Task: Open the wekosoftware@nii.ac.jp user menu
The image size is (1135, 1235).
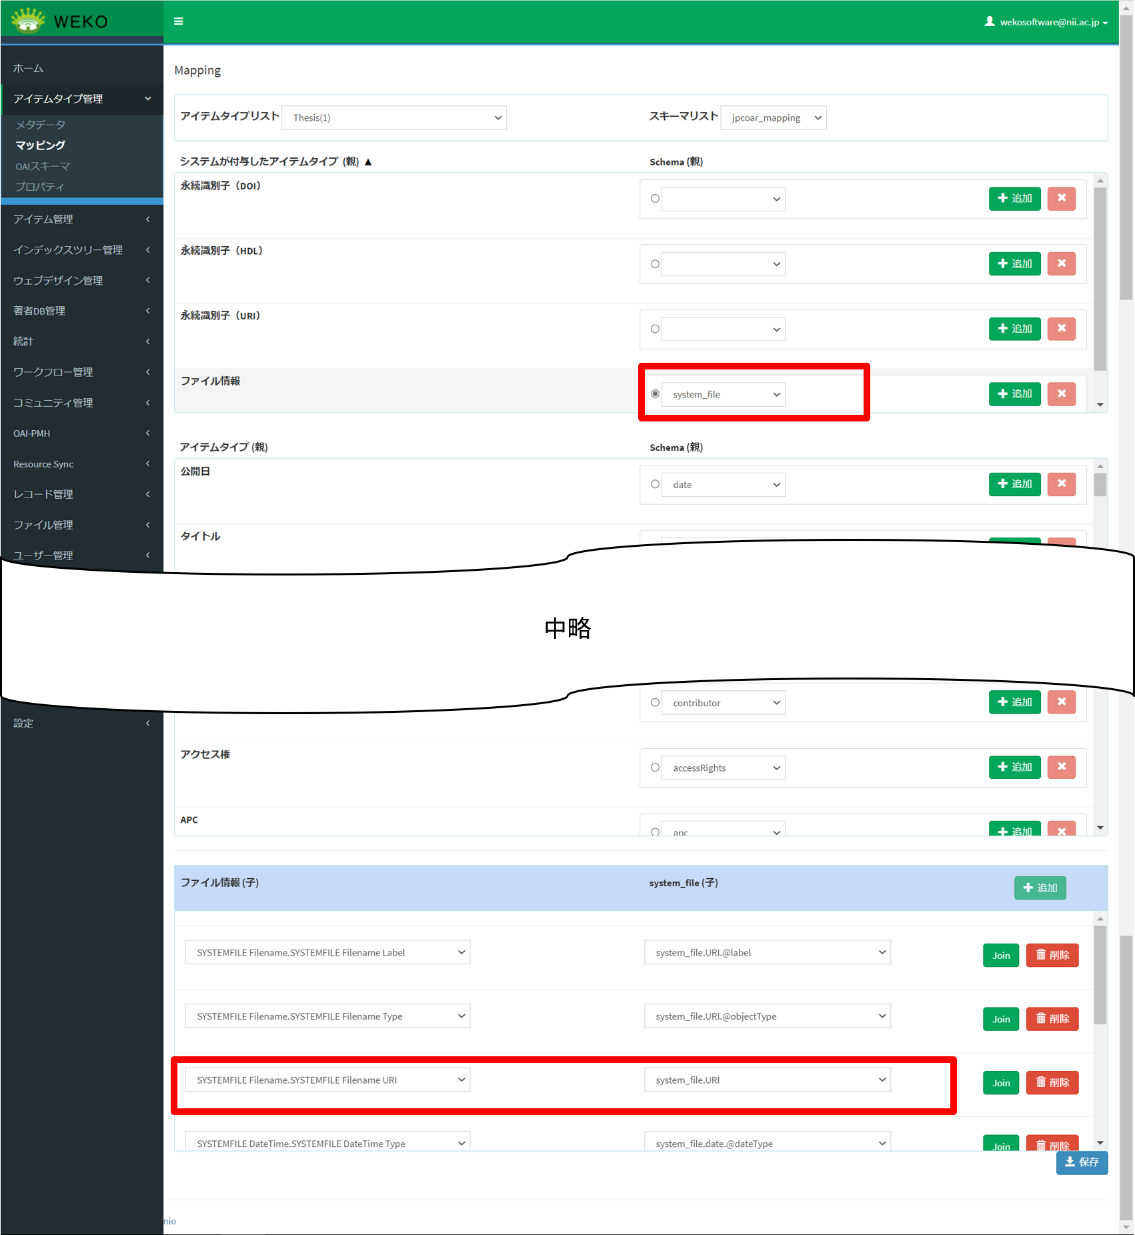Action: tap(1047, 22)
